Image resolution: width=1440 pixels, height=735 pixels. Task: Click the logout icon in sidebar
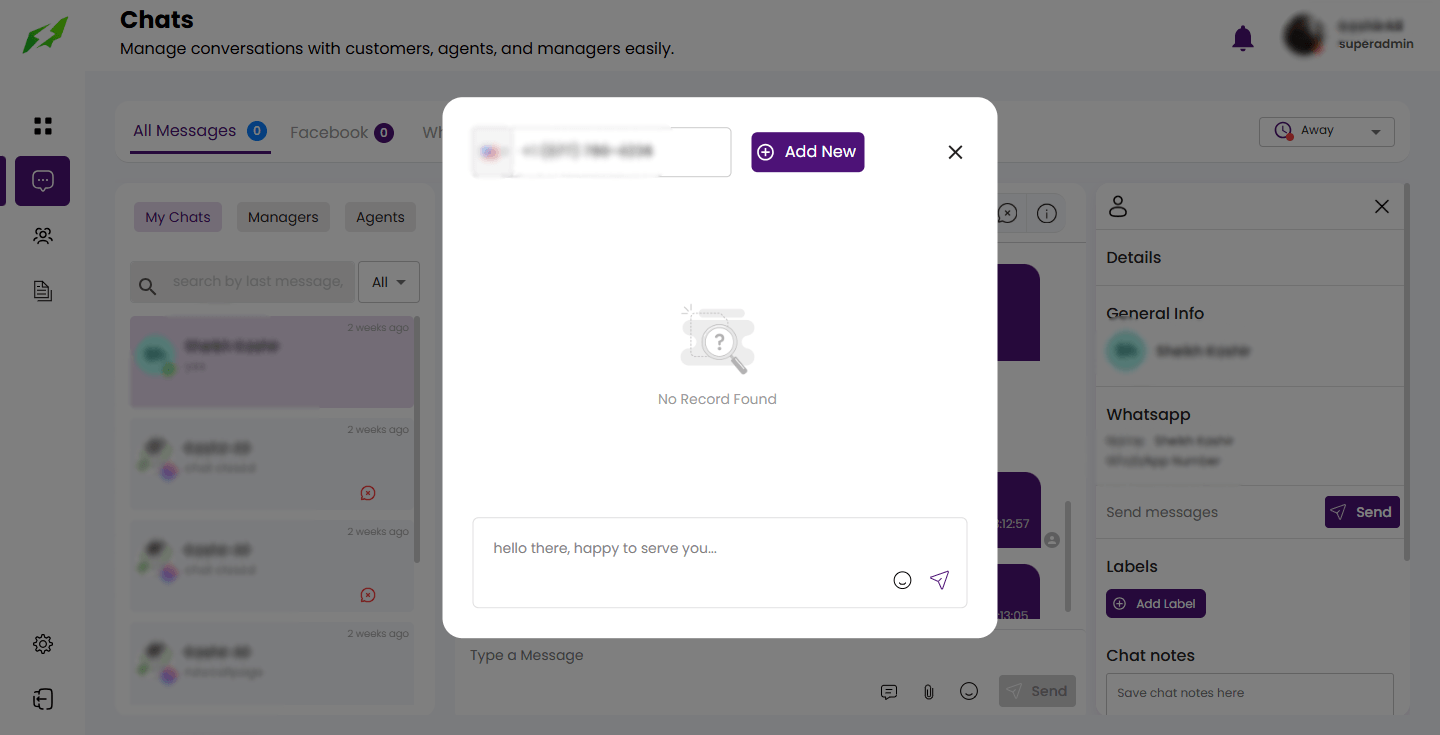(43, 699)
